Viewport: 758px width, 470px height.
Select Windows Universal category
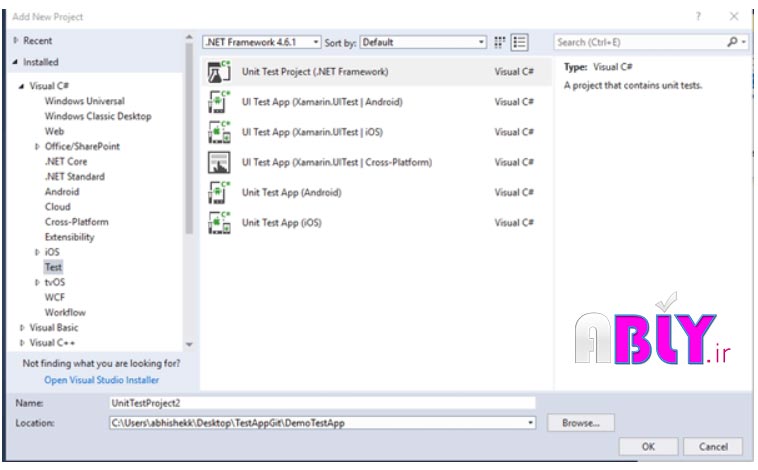pyautogui.click(x=85, y=101)
